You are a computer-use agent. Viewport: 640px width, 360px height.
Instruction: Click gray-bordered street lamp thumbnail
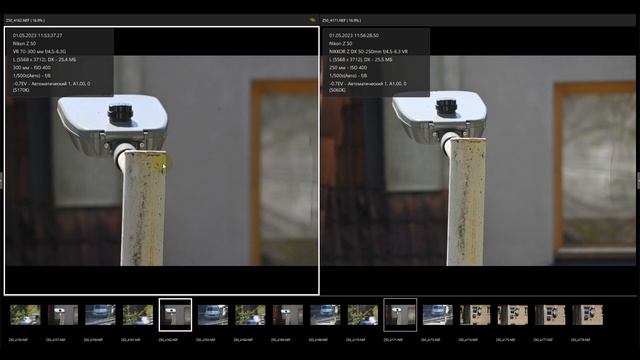pos(400,315)
